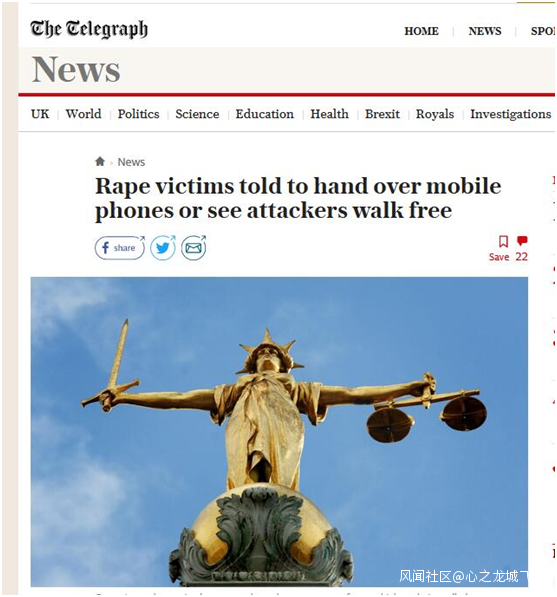
Task: Select the World section tab
Action: tap(83, 114)
